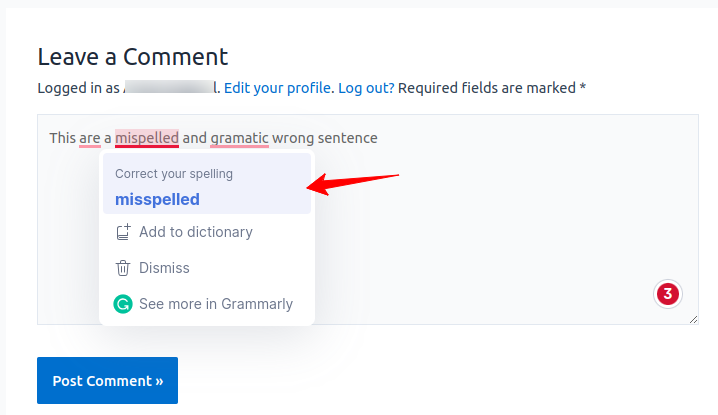The image size is (718, 415).
Task: Click the Add to dictionary book icon
Action: tap(123, 232)
